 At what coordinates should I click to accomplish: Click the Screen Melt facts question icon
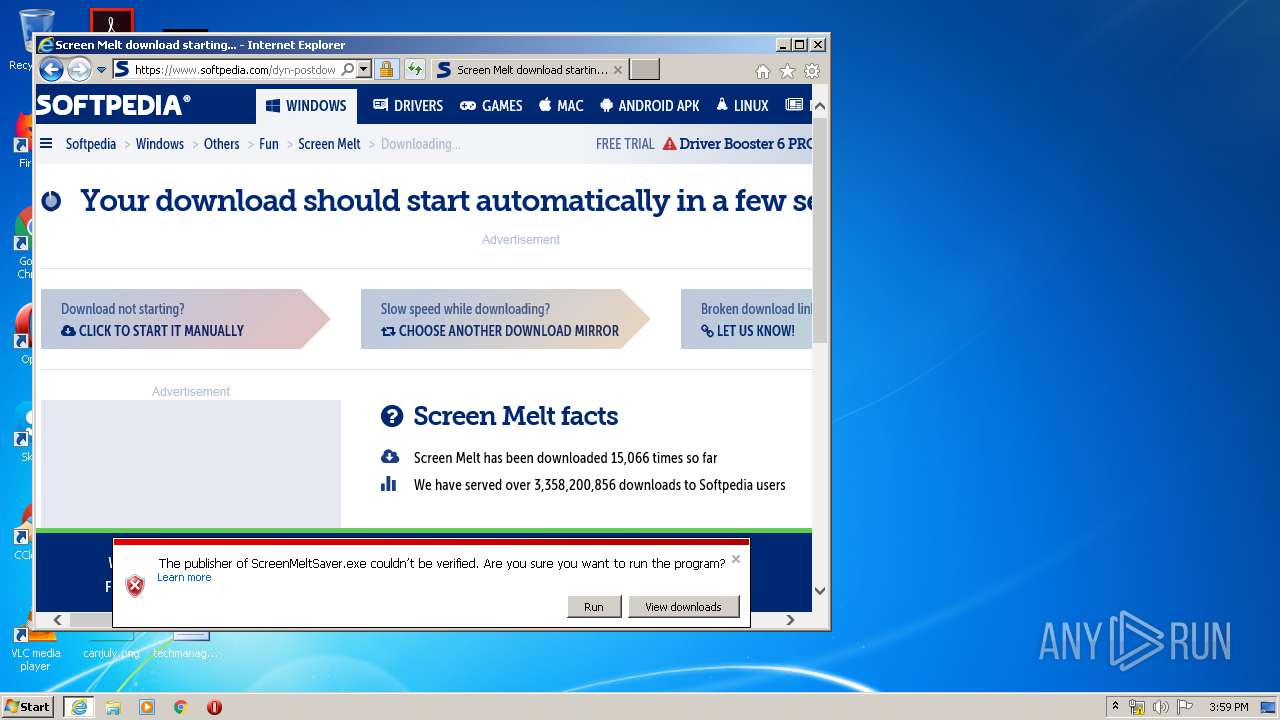(x=392, y=416)
